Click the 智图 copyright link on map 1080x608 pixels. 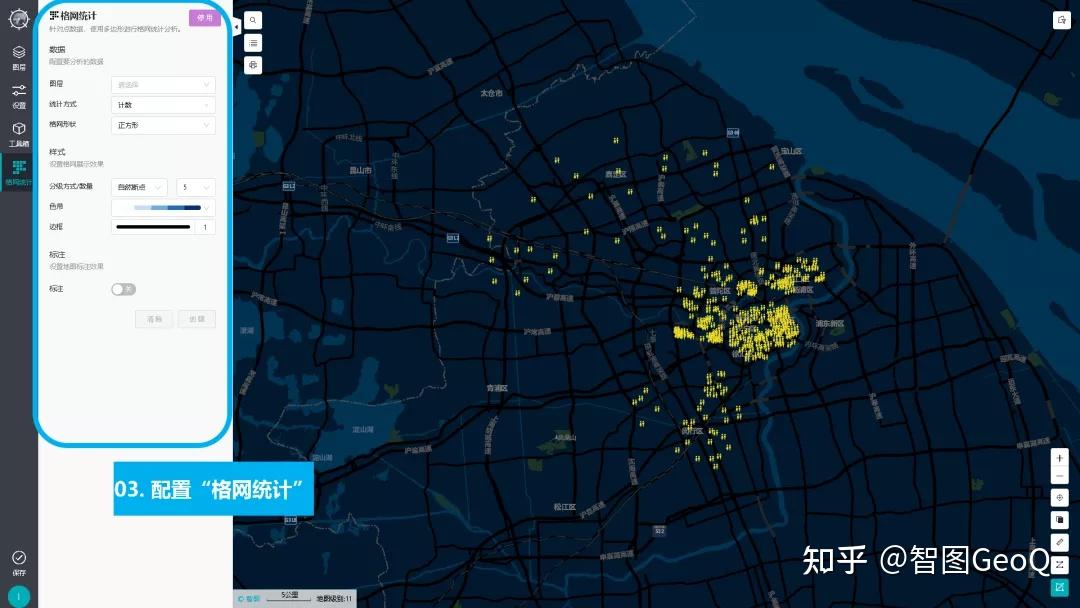click(x=249, y=598)
